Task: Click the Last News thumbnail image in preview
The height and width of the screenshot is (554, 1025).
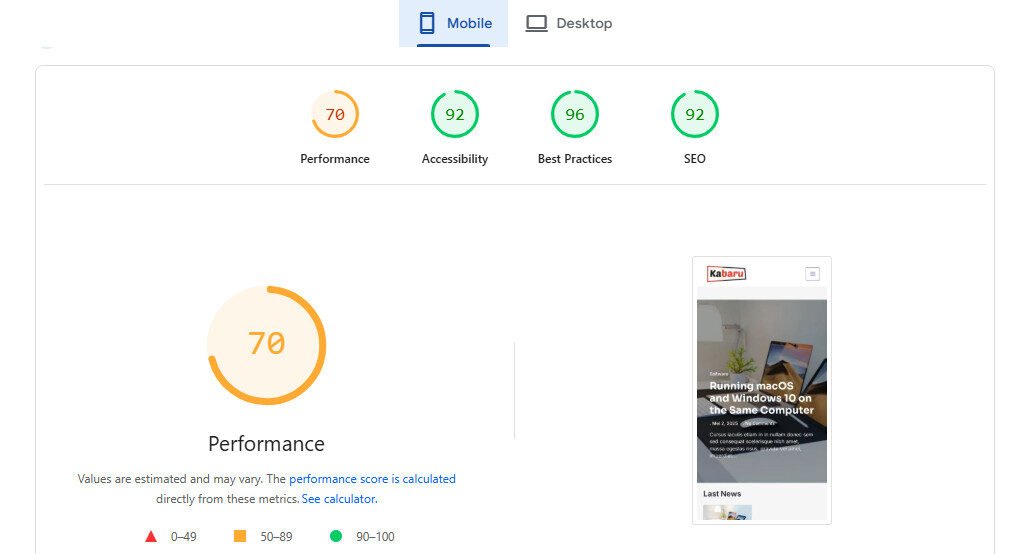Action: click(x=728, y=512)
